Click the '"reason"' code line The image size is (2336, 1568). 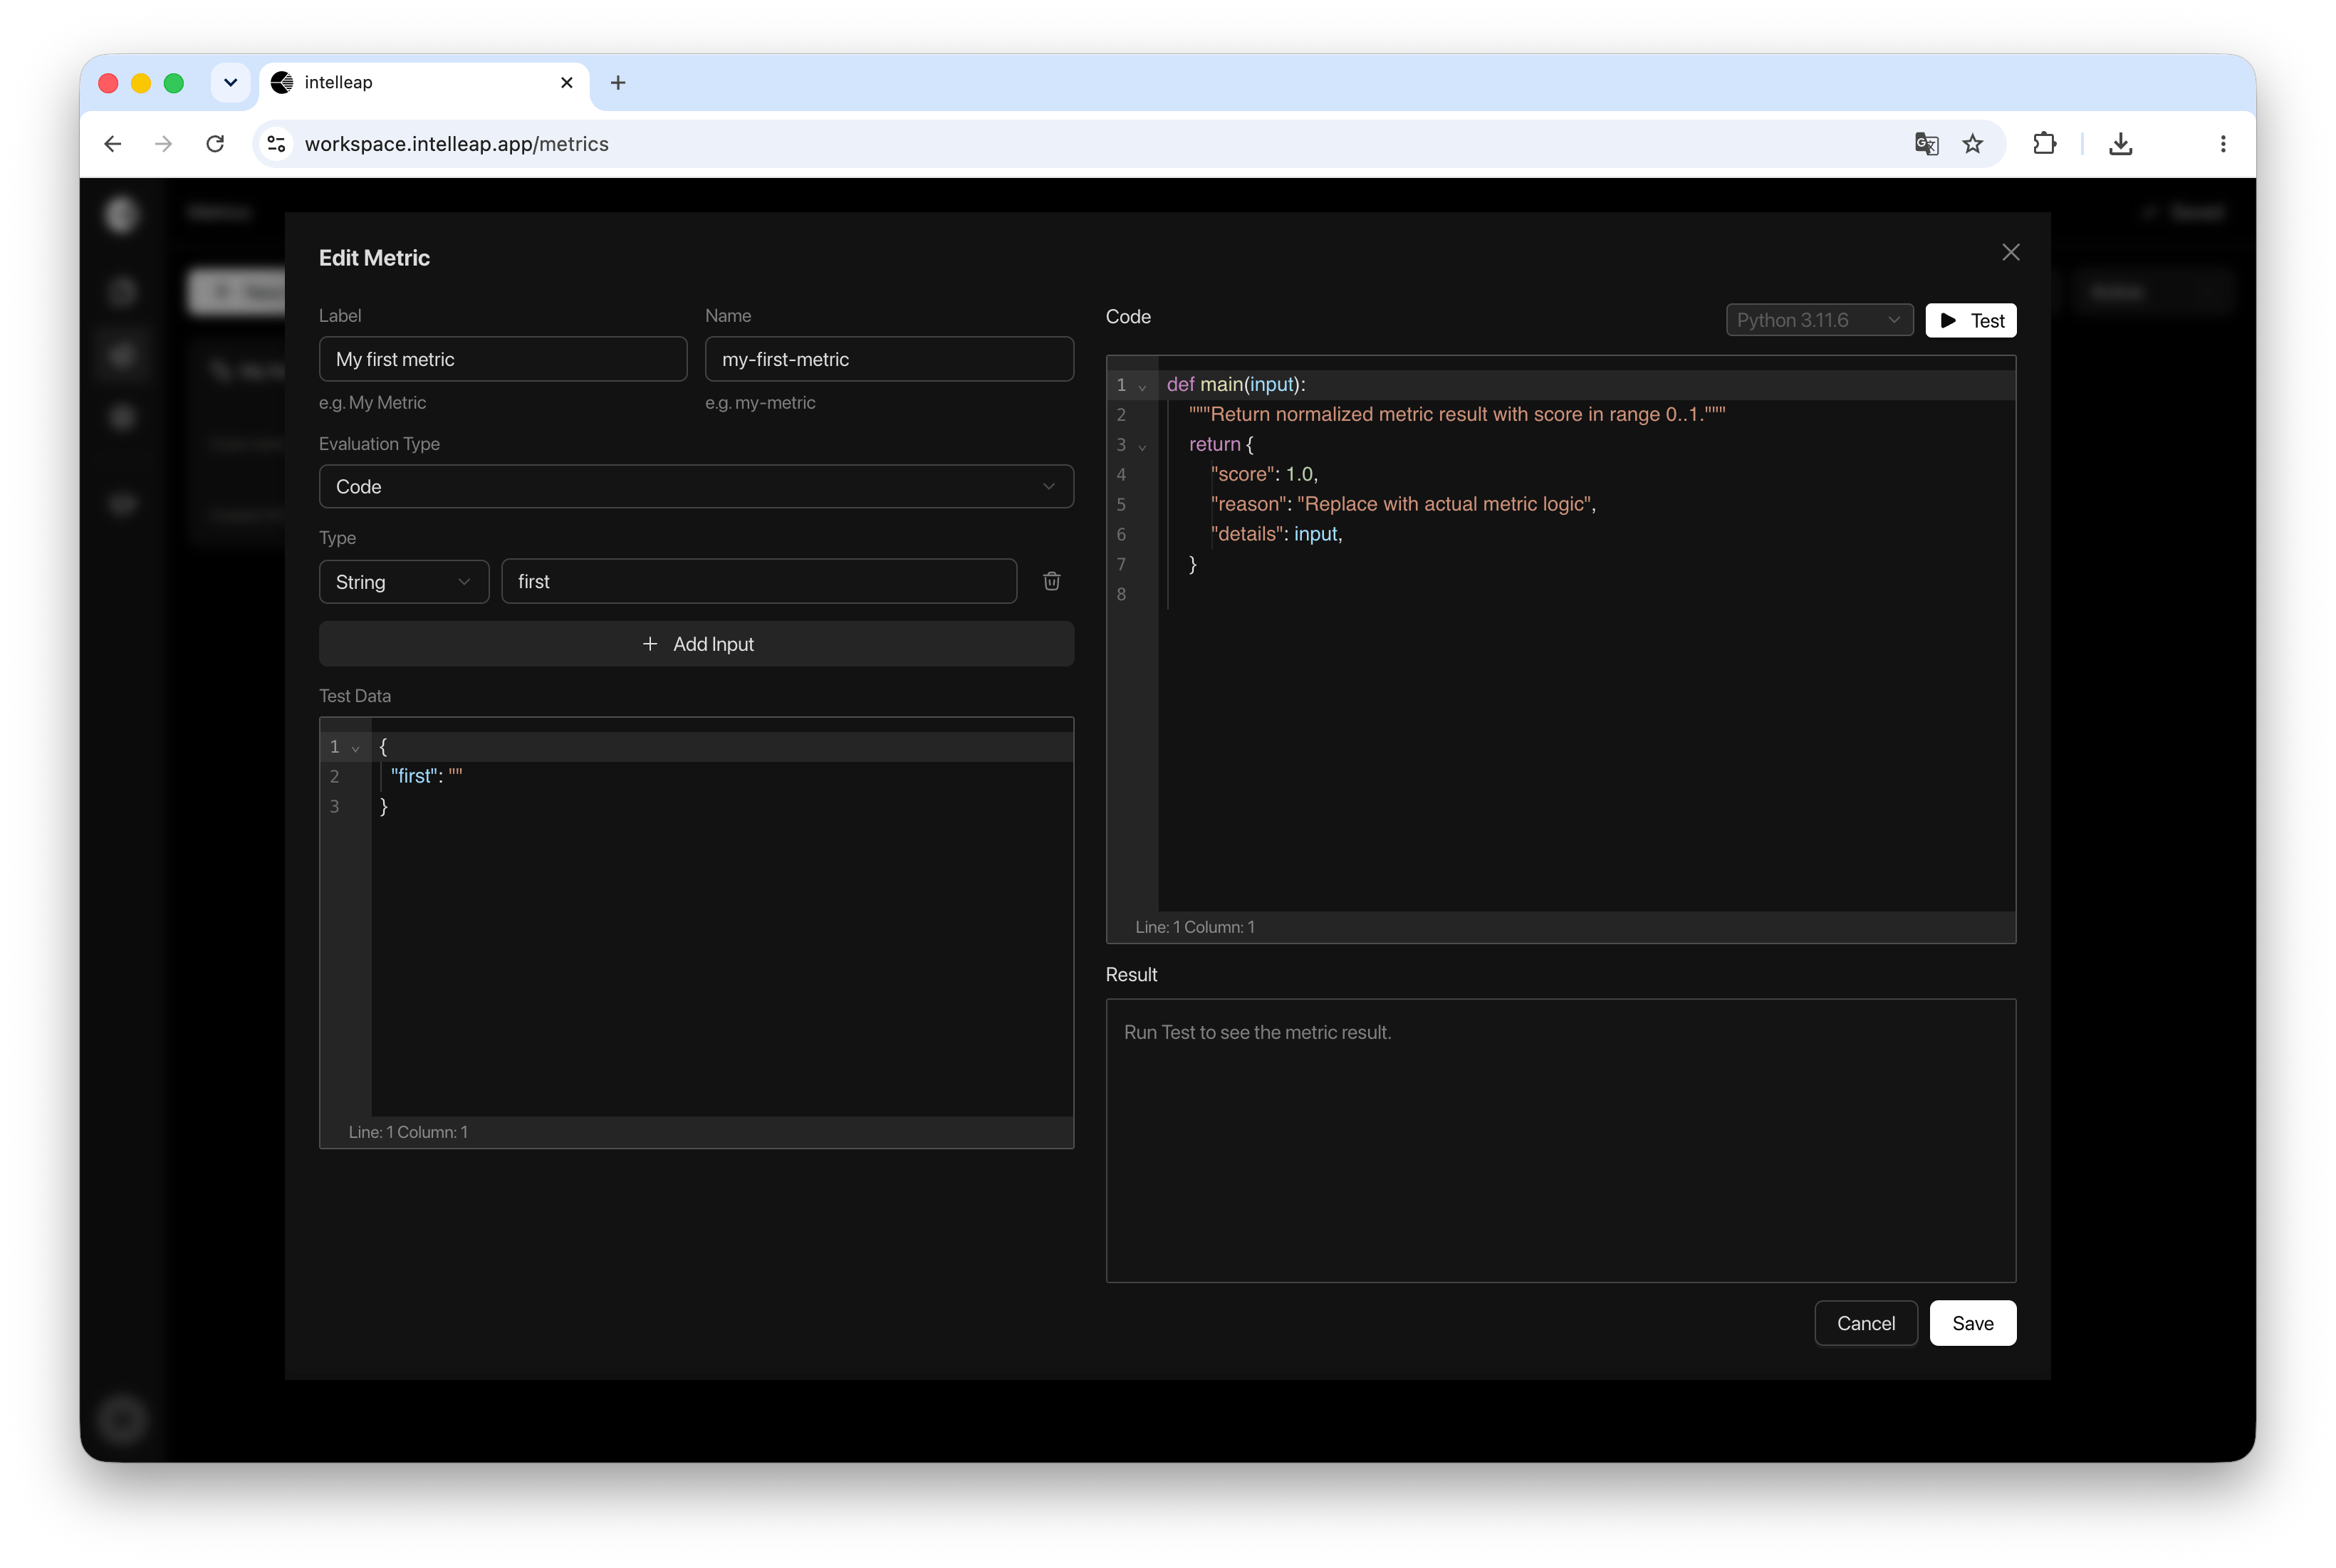[1403, 504]
